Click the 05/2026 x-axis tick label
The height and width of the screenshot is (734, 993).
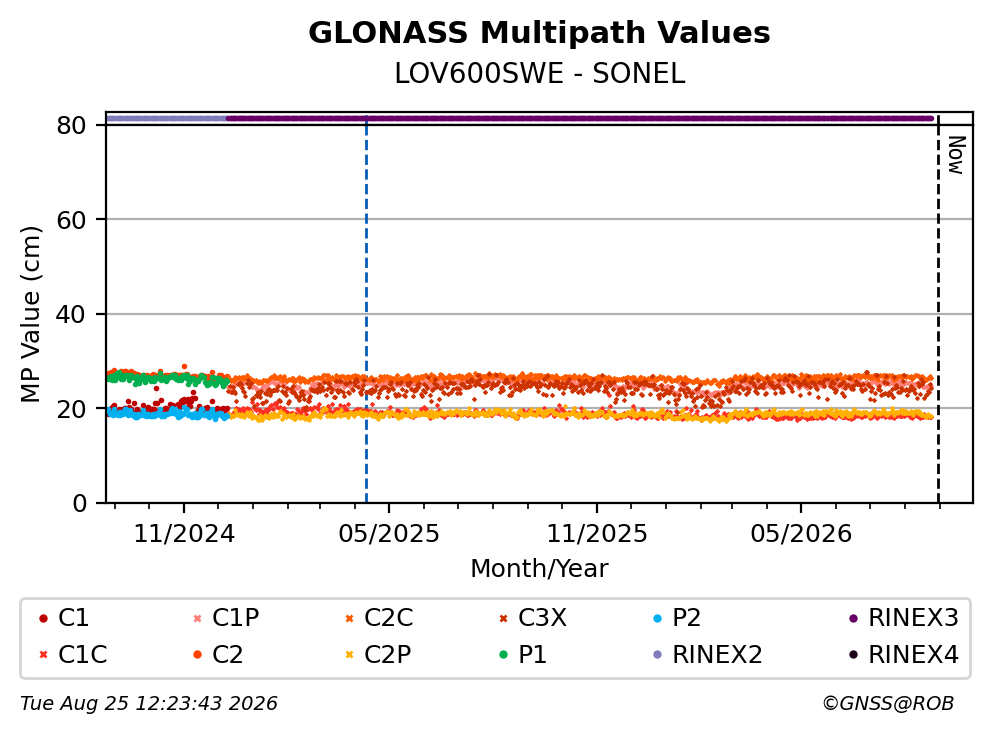point(801,534)
